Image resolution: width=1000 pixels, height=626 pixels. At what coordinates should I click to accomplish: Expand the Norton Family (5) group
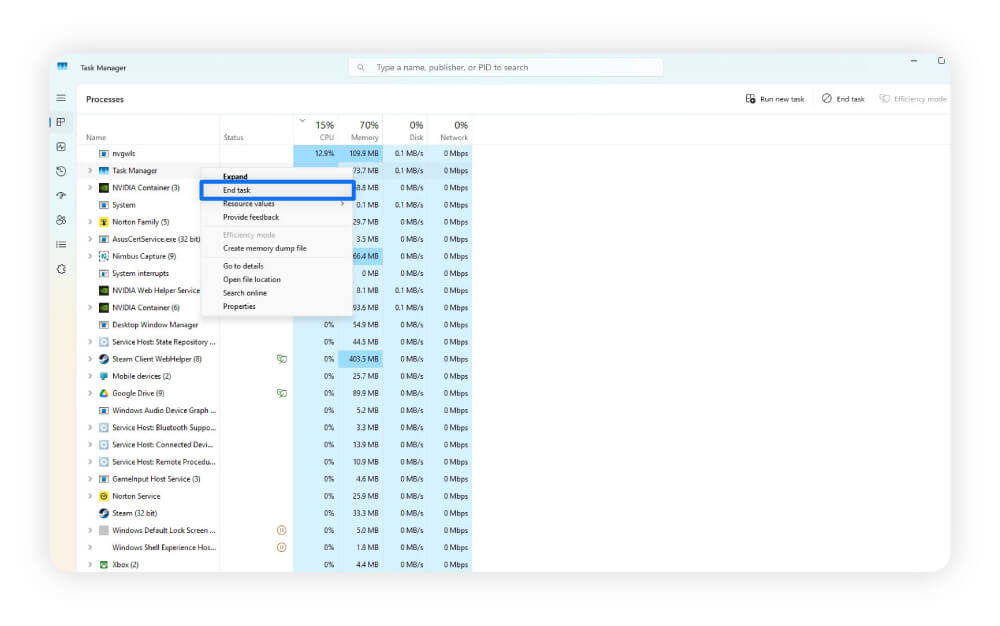click(x=90, y=222)
